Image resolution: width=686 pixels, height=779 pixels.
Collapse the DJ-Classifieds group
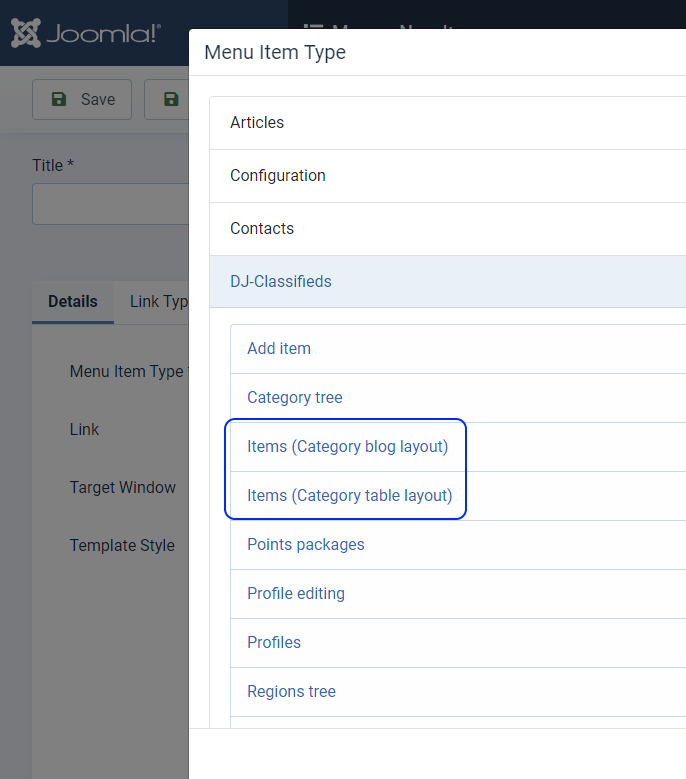[x=448, y=282]
